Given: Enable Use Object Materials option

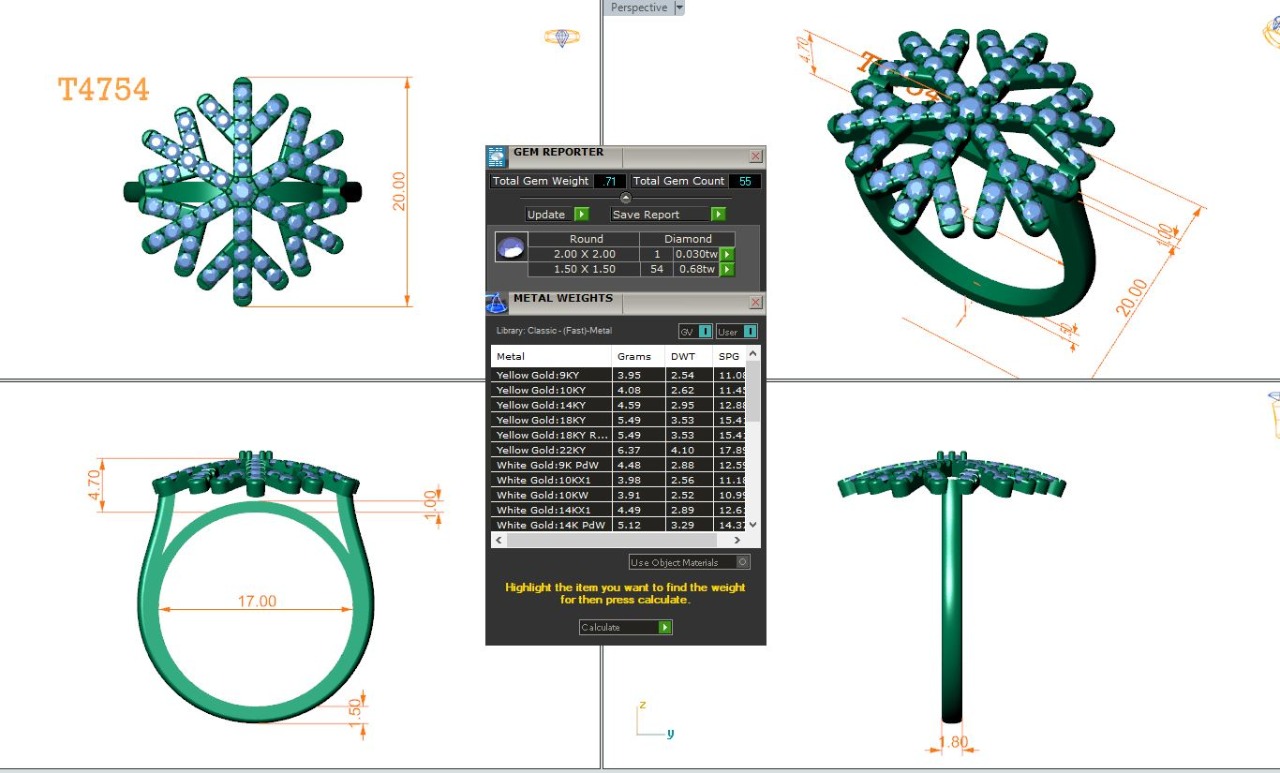Looking at the screenshot, I should 742,562.
